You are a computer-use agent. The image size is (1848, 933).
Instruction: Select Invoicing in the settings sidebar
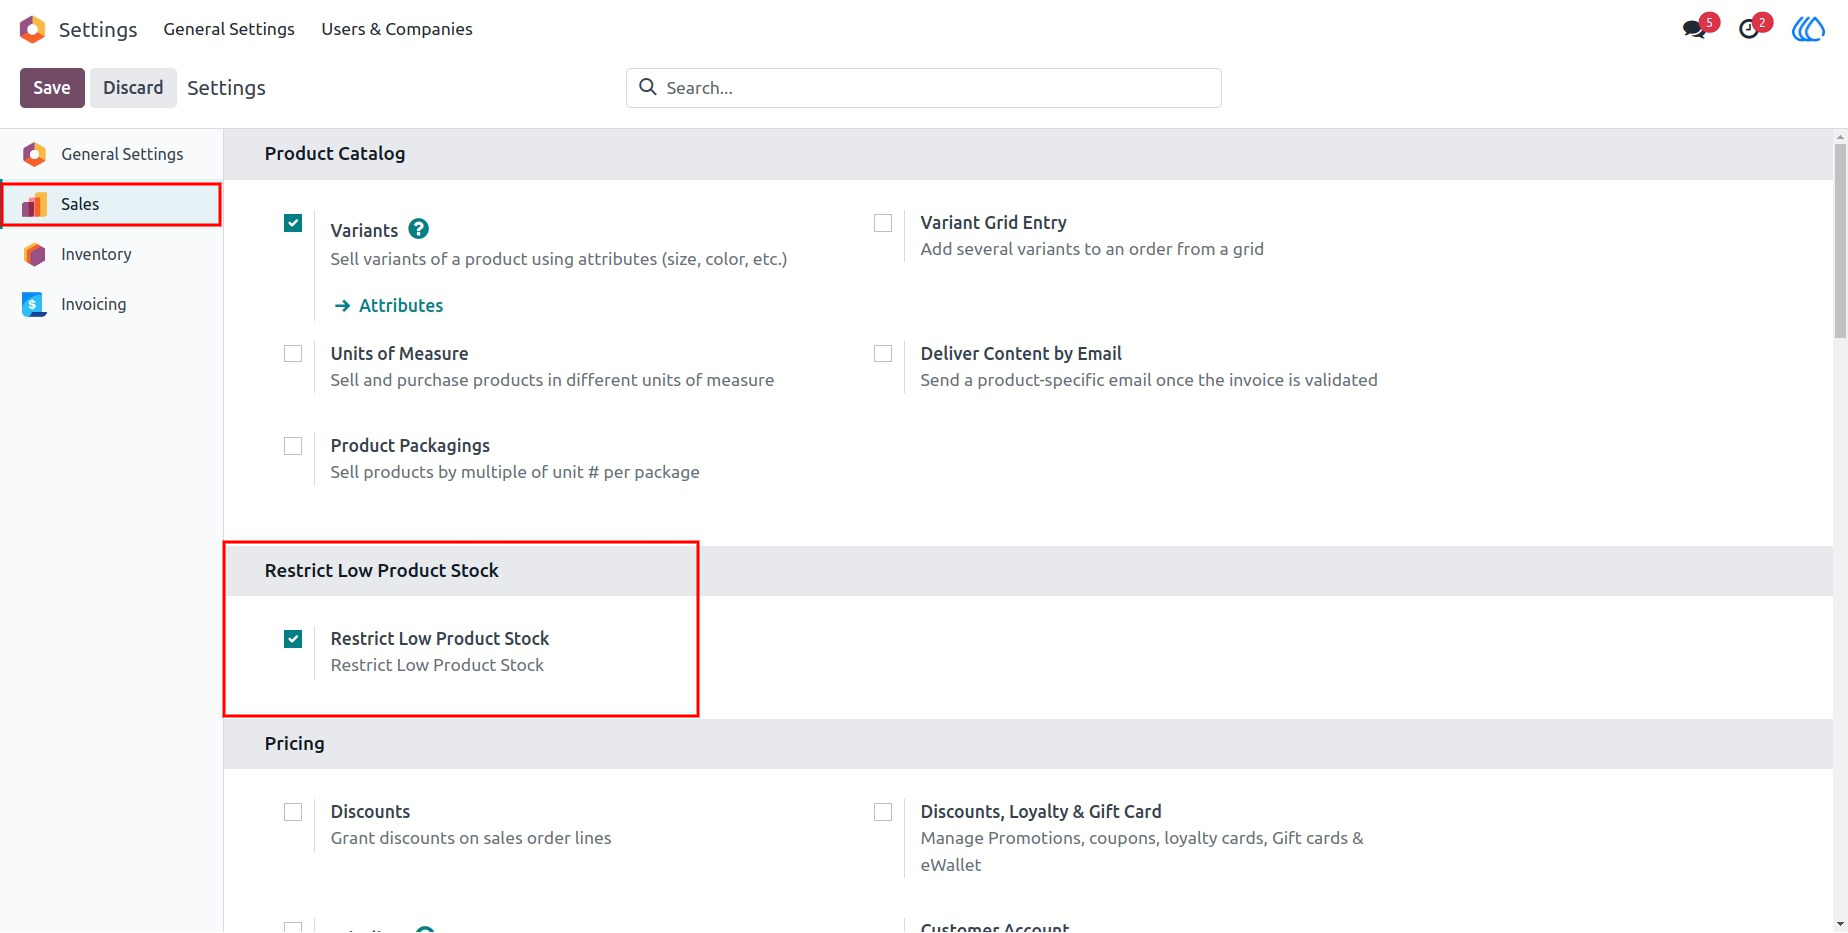(x=111, y=304)
